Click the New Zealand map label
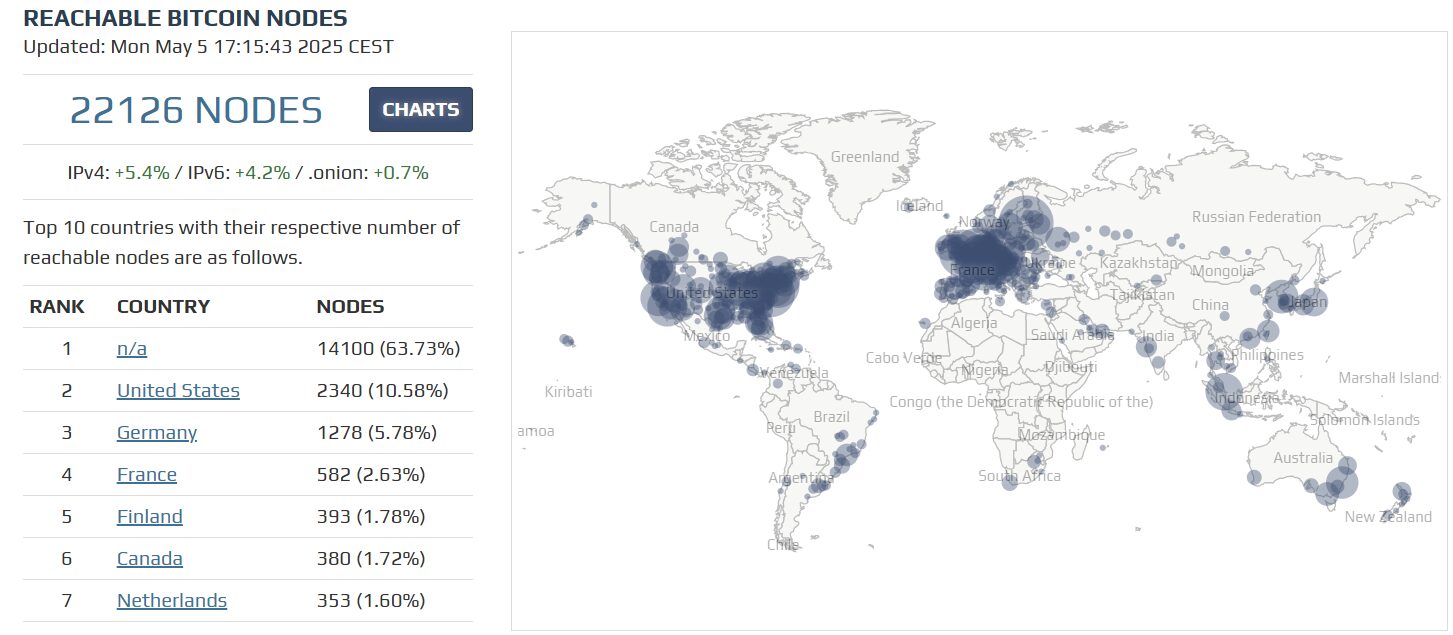 point(1388,517)
